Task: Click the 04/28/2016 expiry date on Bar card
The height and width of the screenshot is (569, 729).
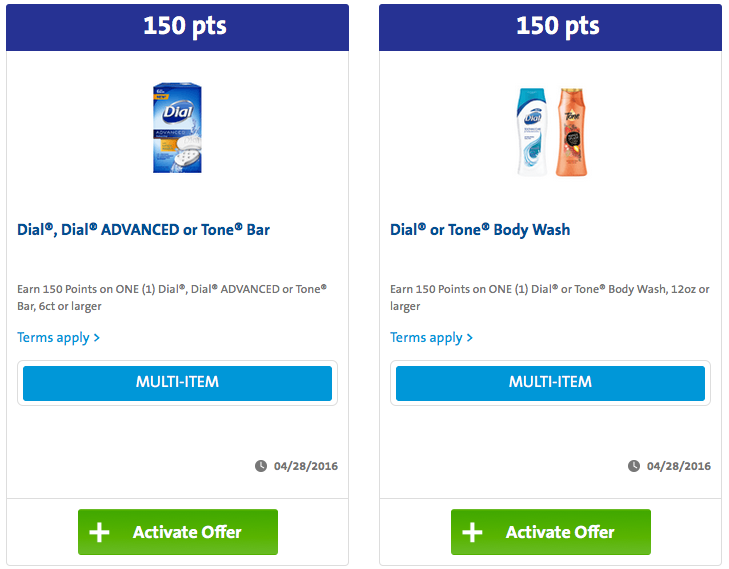Action: 305,466
